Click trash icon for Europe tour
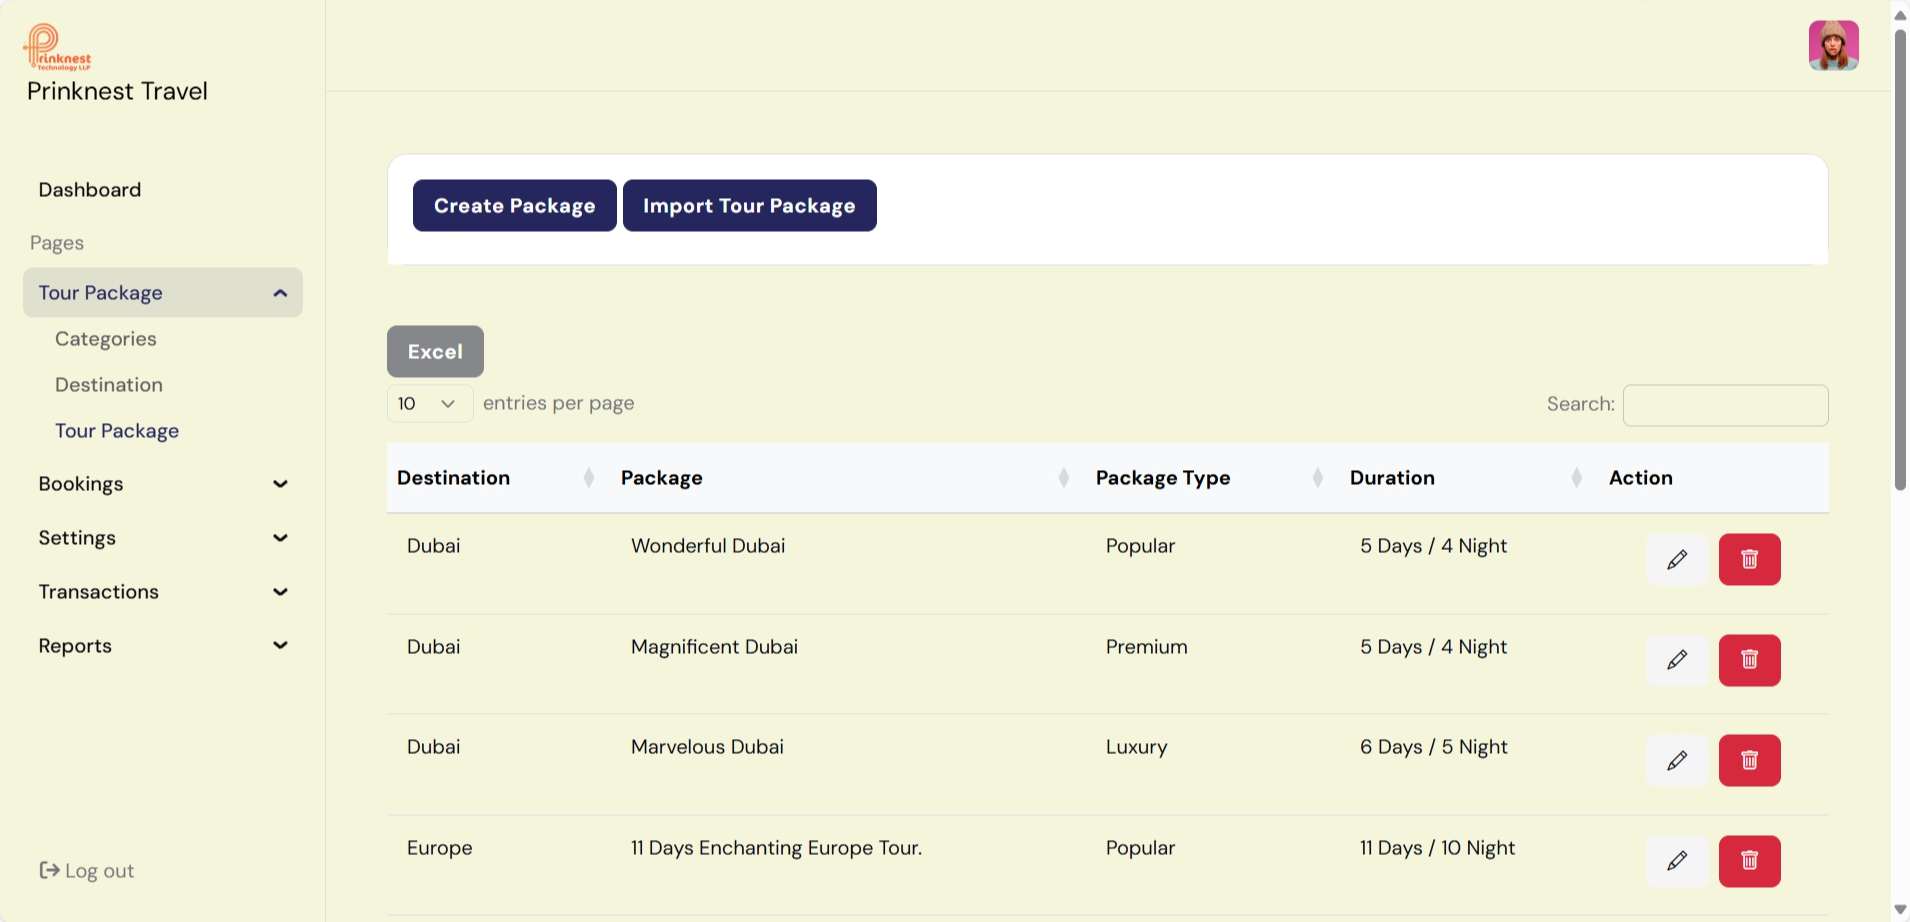The width and height of the screenshot is (1910, 922). point(1749,861)
